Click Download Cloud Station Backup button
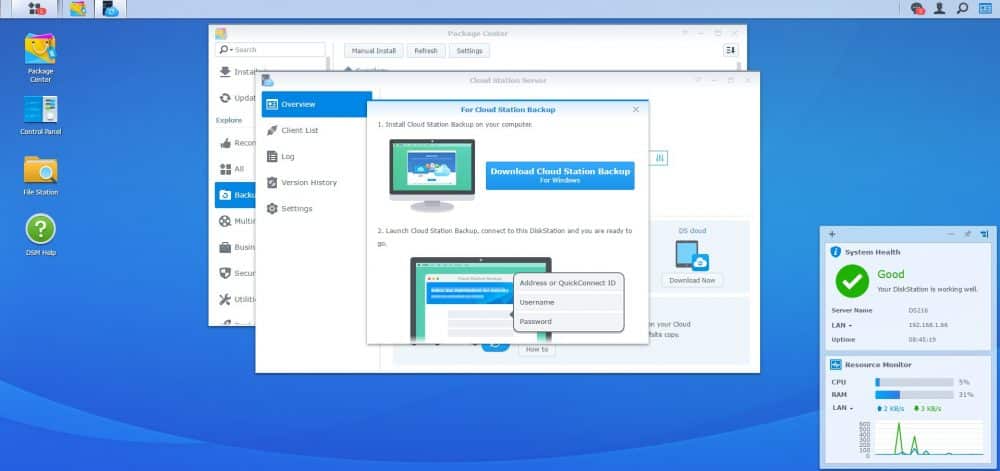 click(560, 175)
